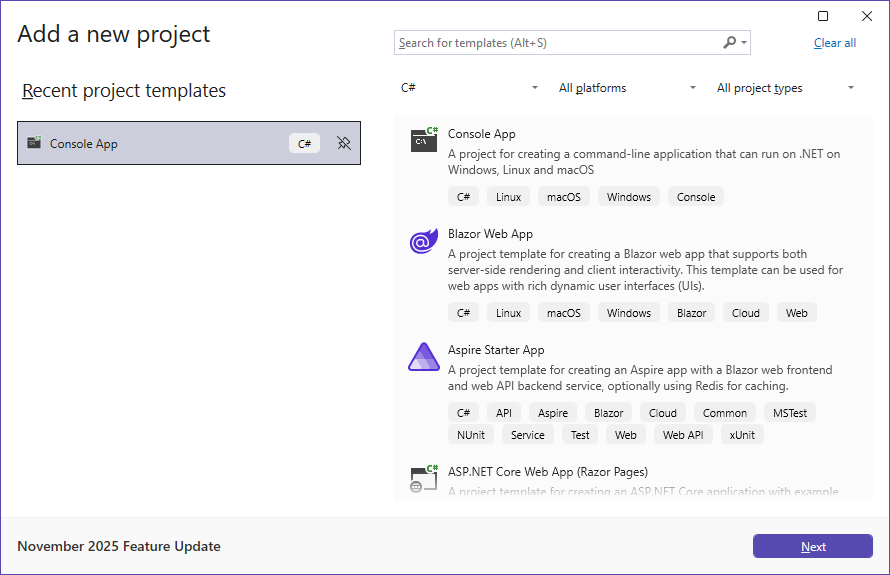This screenshot has height=575, width=890.
Task: Select the Console App template title
Action: 481,134
